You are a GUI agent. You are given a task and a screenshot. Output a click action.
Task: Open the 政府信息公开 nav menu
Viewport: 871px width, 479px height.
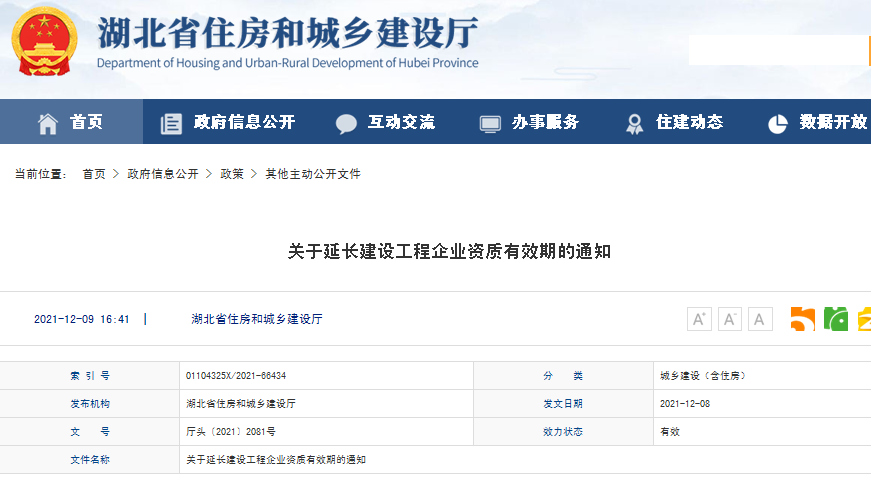244,122
